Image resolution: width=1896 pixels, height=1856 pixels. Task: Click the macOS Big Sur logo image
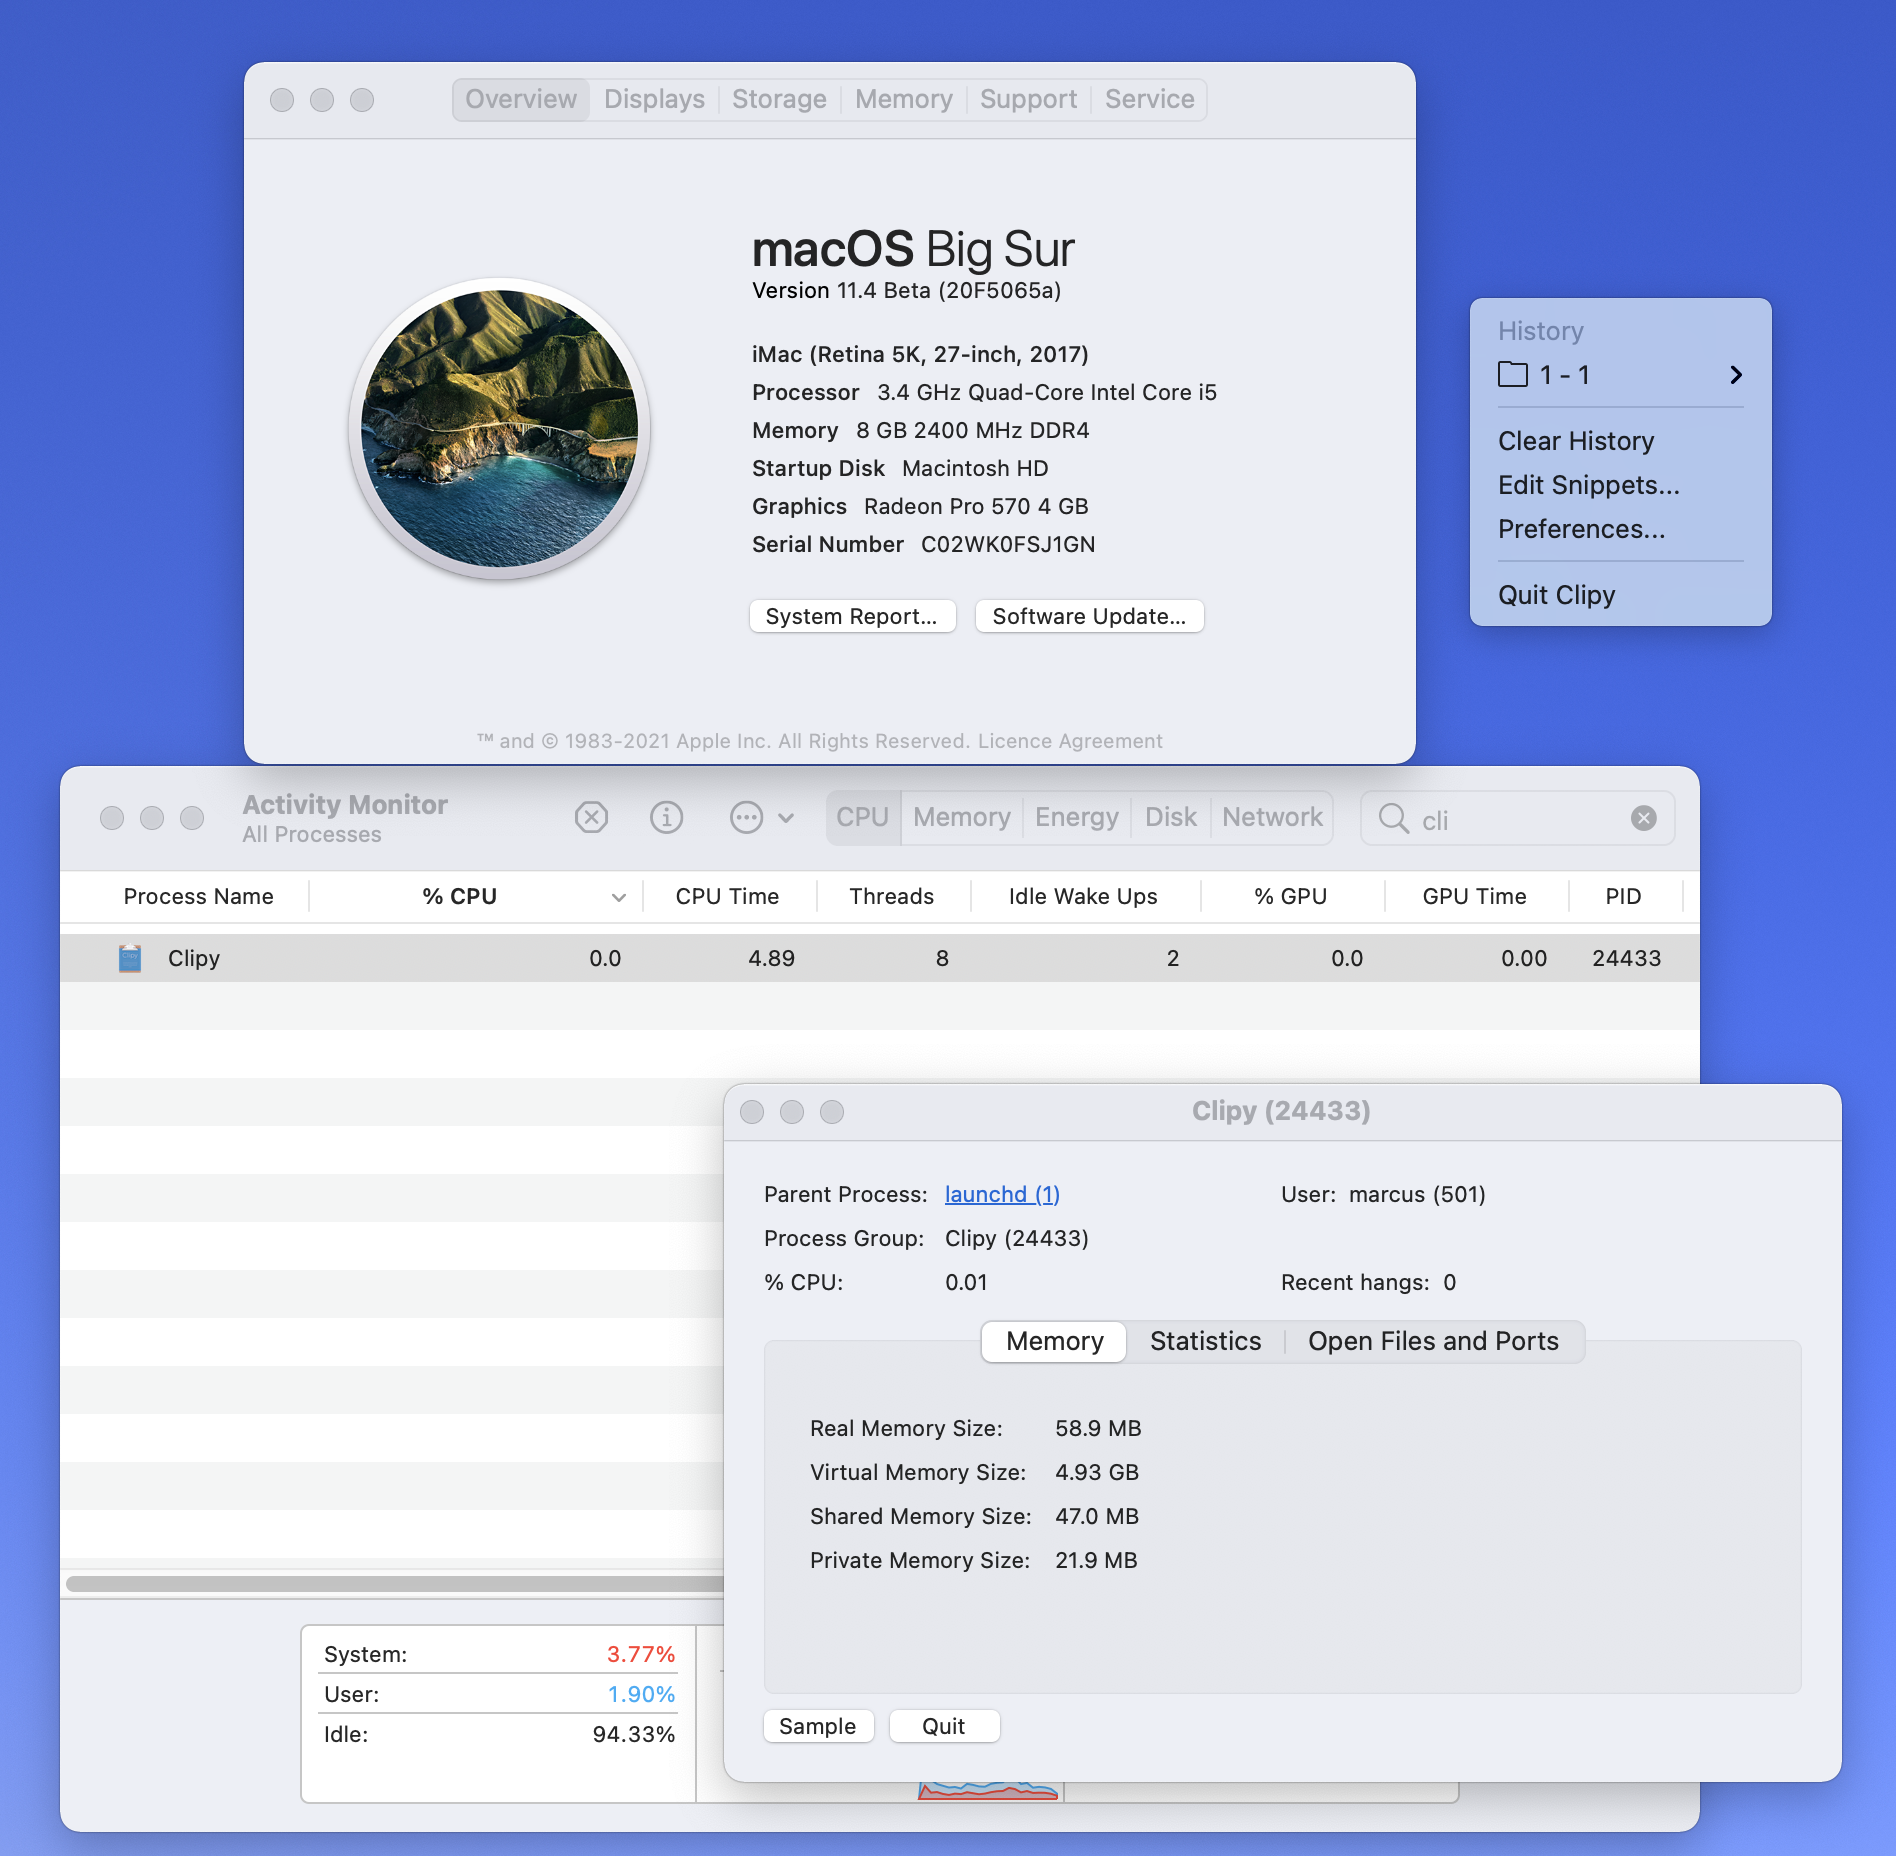pyautogui.click(x=499, y=428)
